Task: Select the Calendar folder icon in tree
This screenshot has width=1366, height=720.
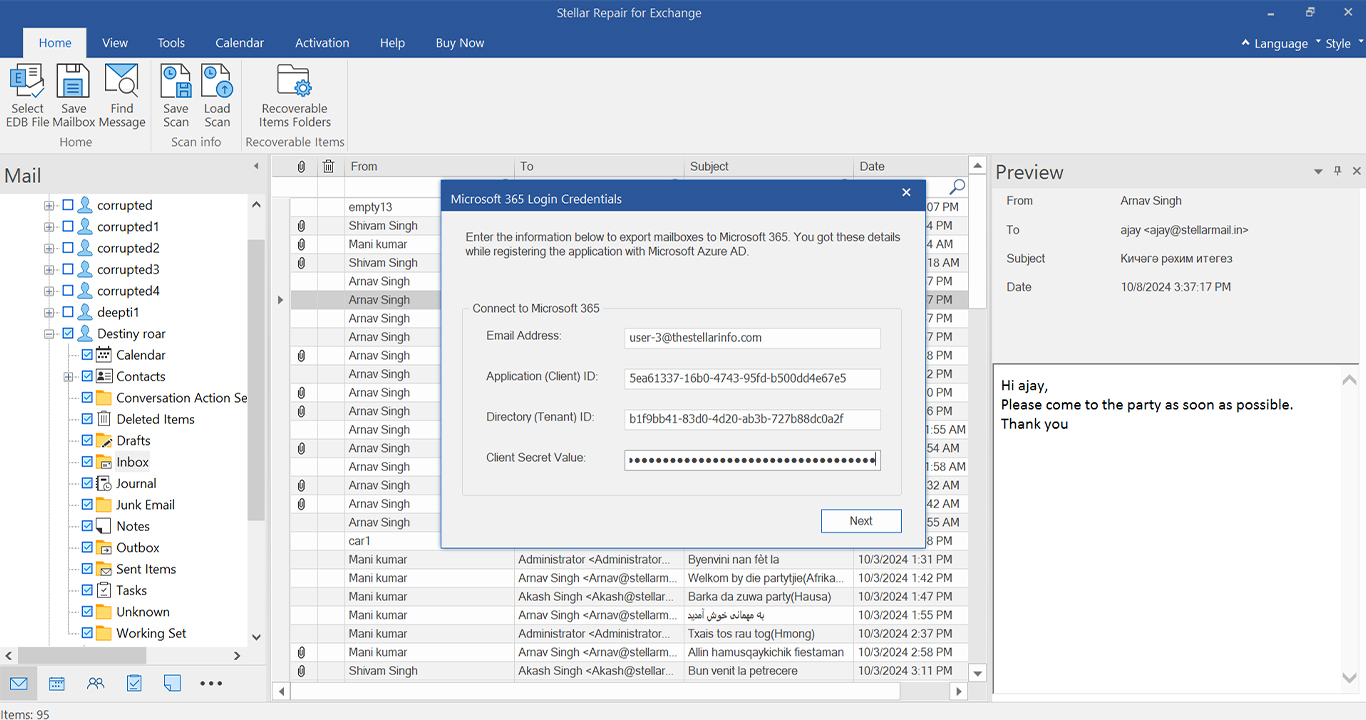Action: pos(104,355)
